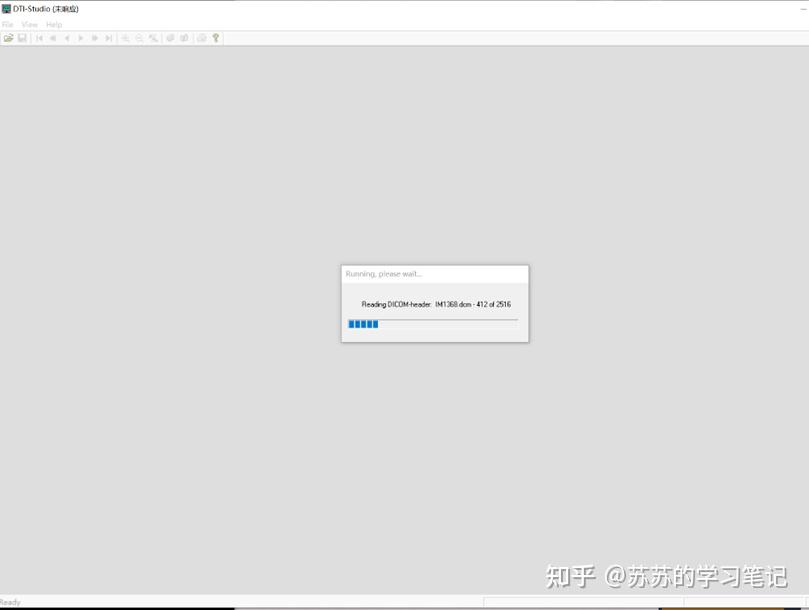Click the print icon on the toolbar
This screenshot has width=809, height=610.
(x=203, y=38)
